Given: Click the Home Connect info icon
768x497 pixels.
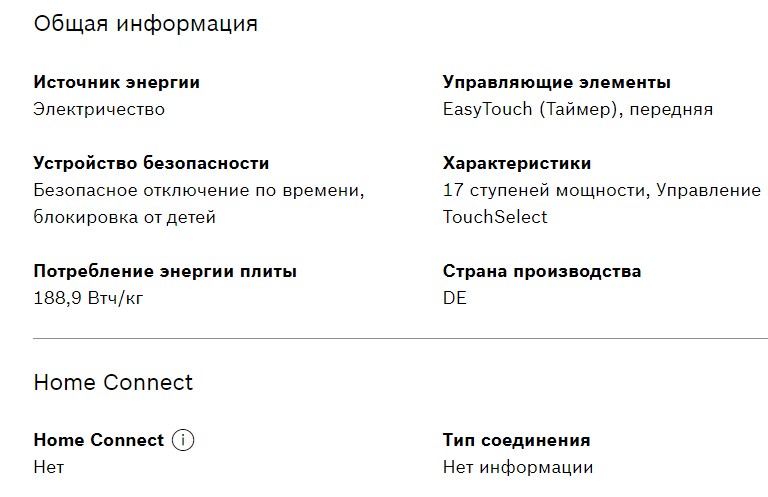Looking at the screenshot, I should coord(182,440).
